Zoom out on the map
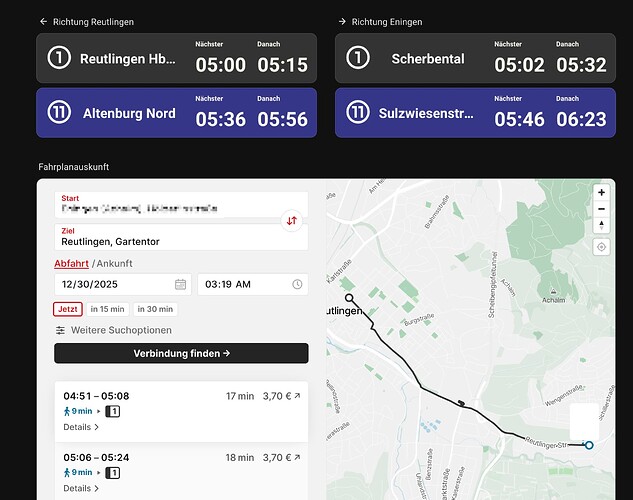This screenshot has height=500, width=633. pyautogui.click(x=601, y=209)
